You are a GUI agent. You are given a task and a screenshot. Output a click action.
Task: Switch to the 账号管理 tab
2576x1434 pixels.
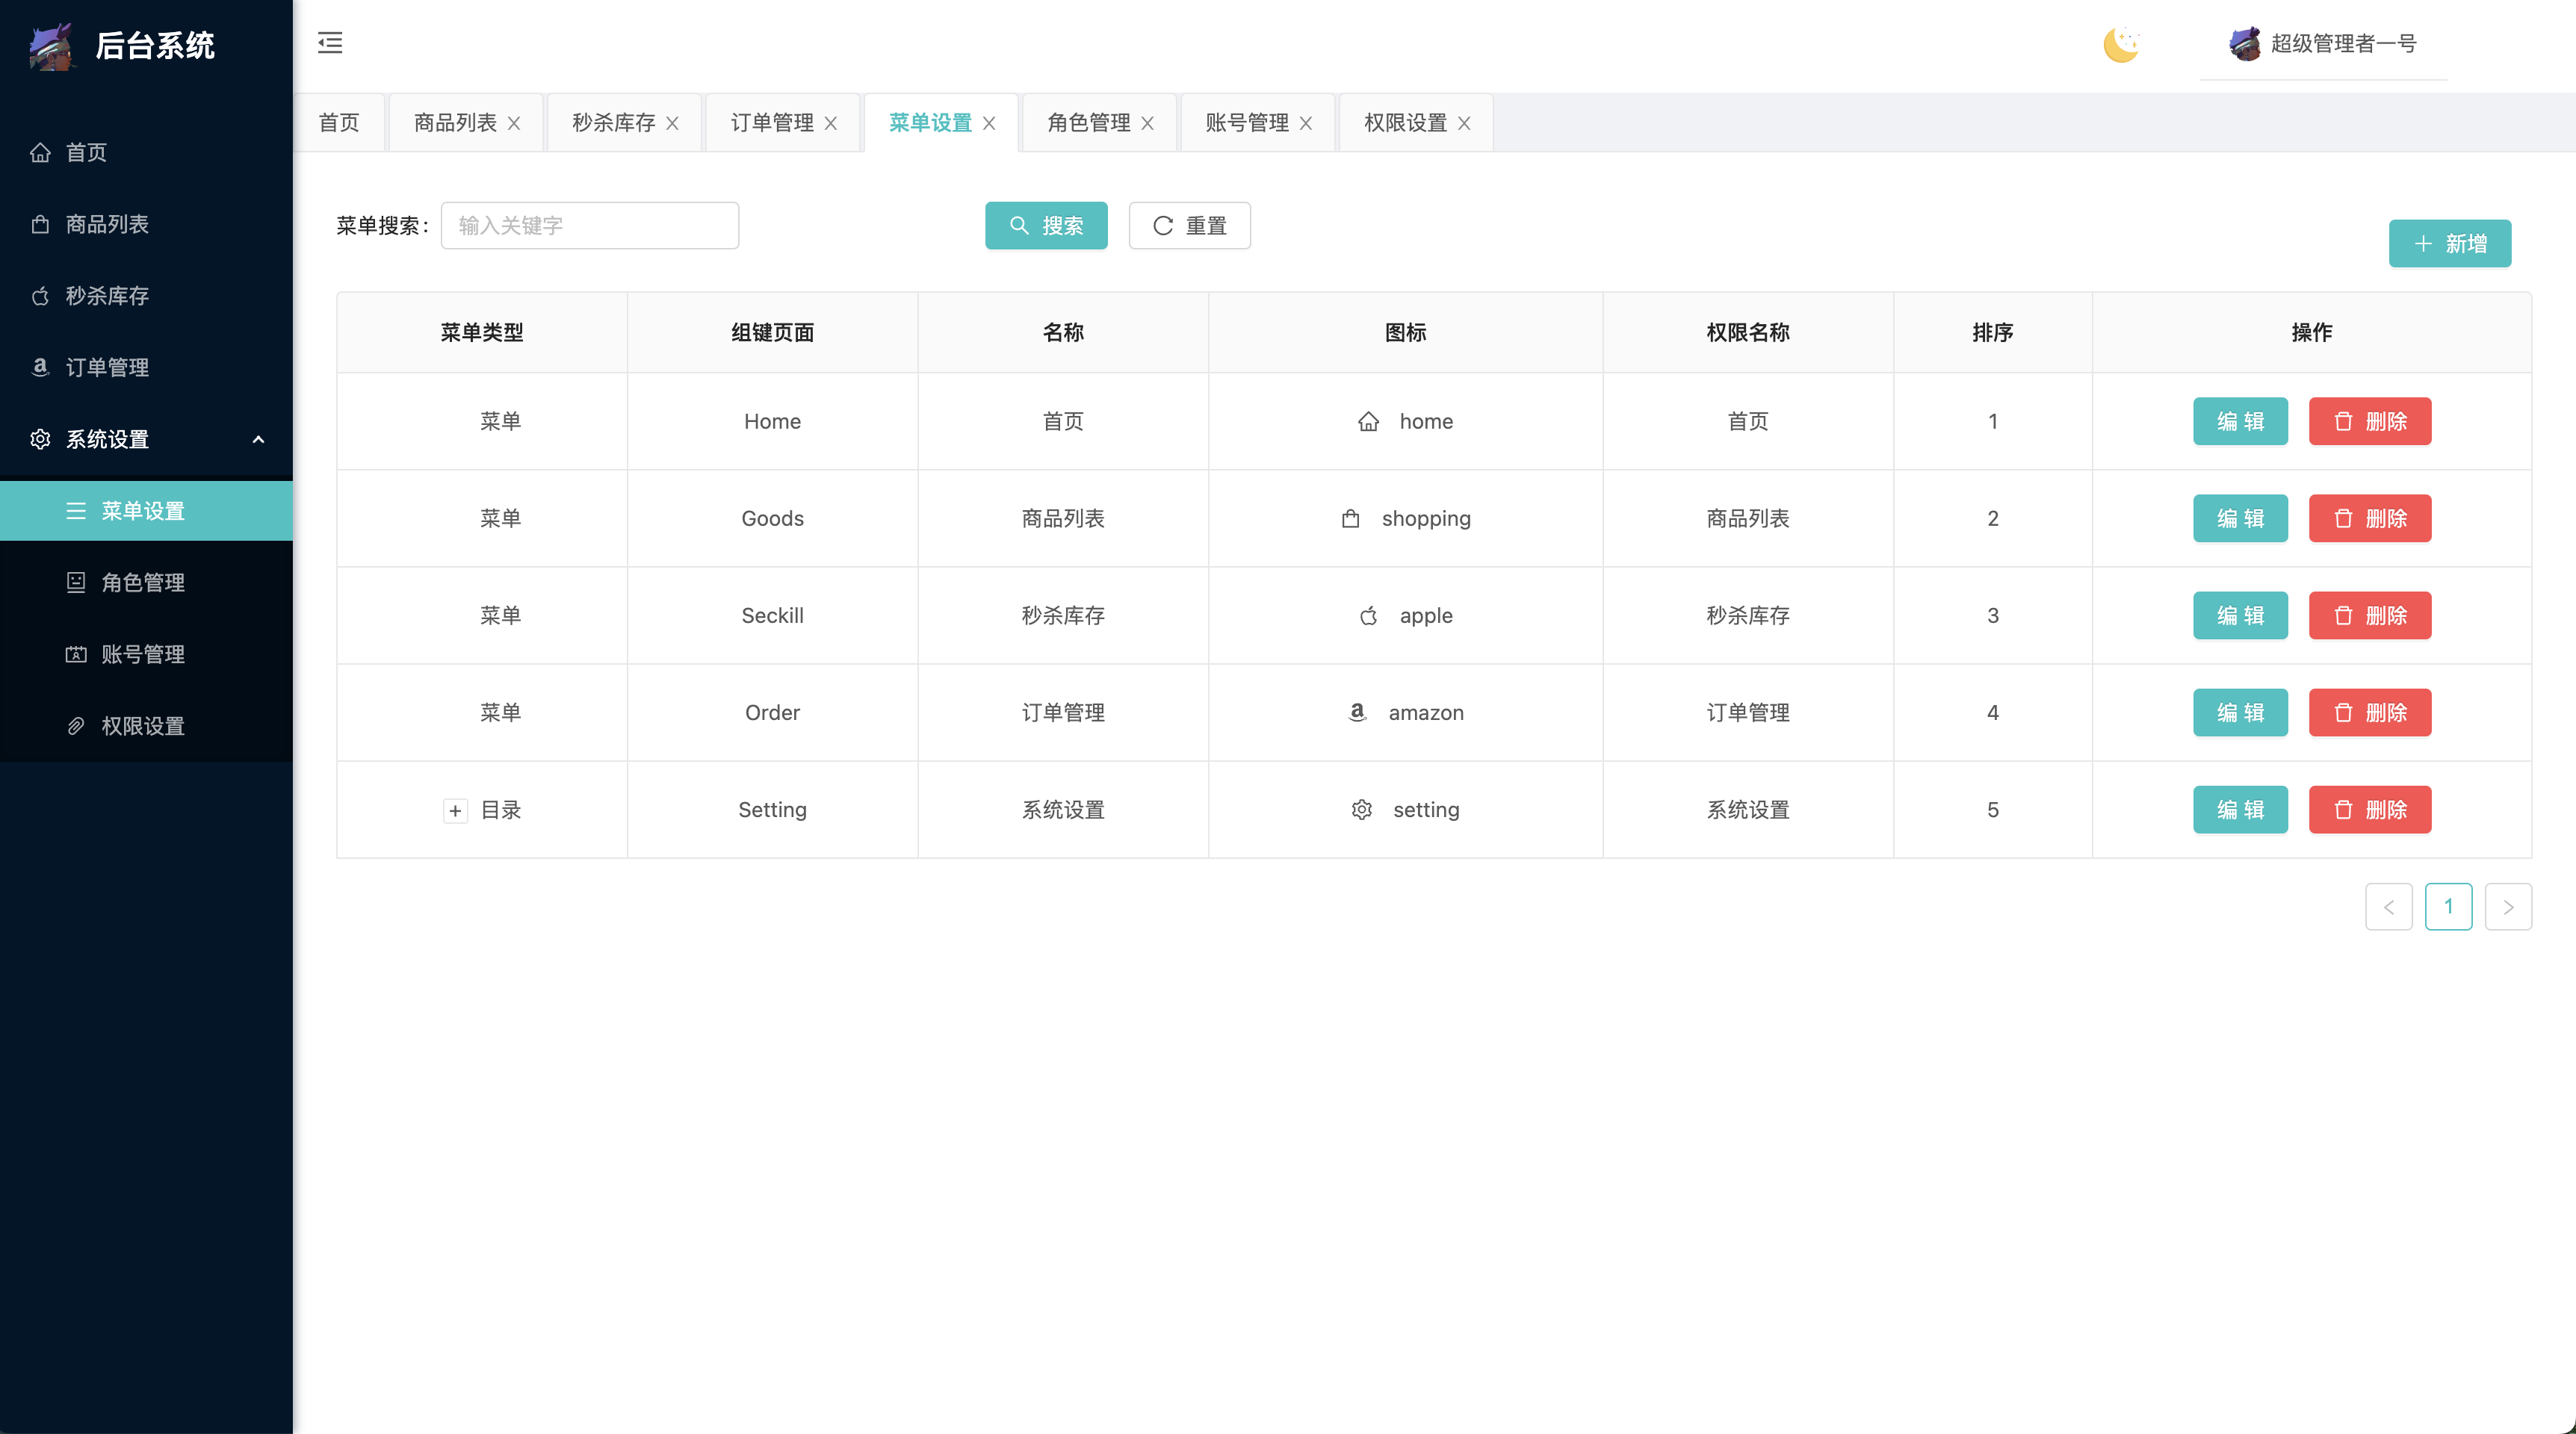1246,123
